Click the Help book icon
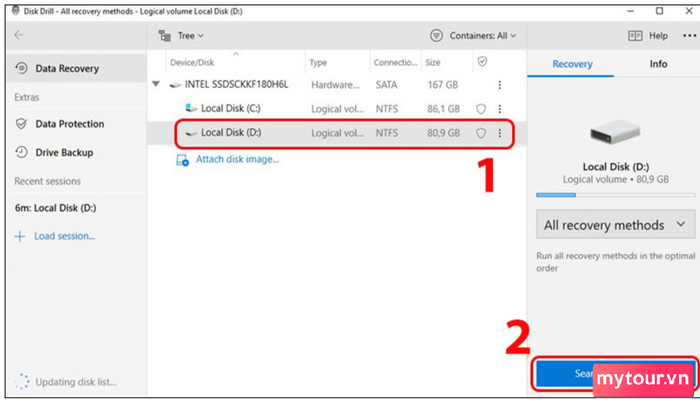The width and height of the screenshot is (700, 405). (635, 36)
